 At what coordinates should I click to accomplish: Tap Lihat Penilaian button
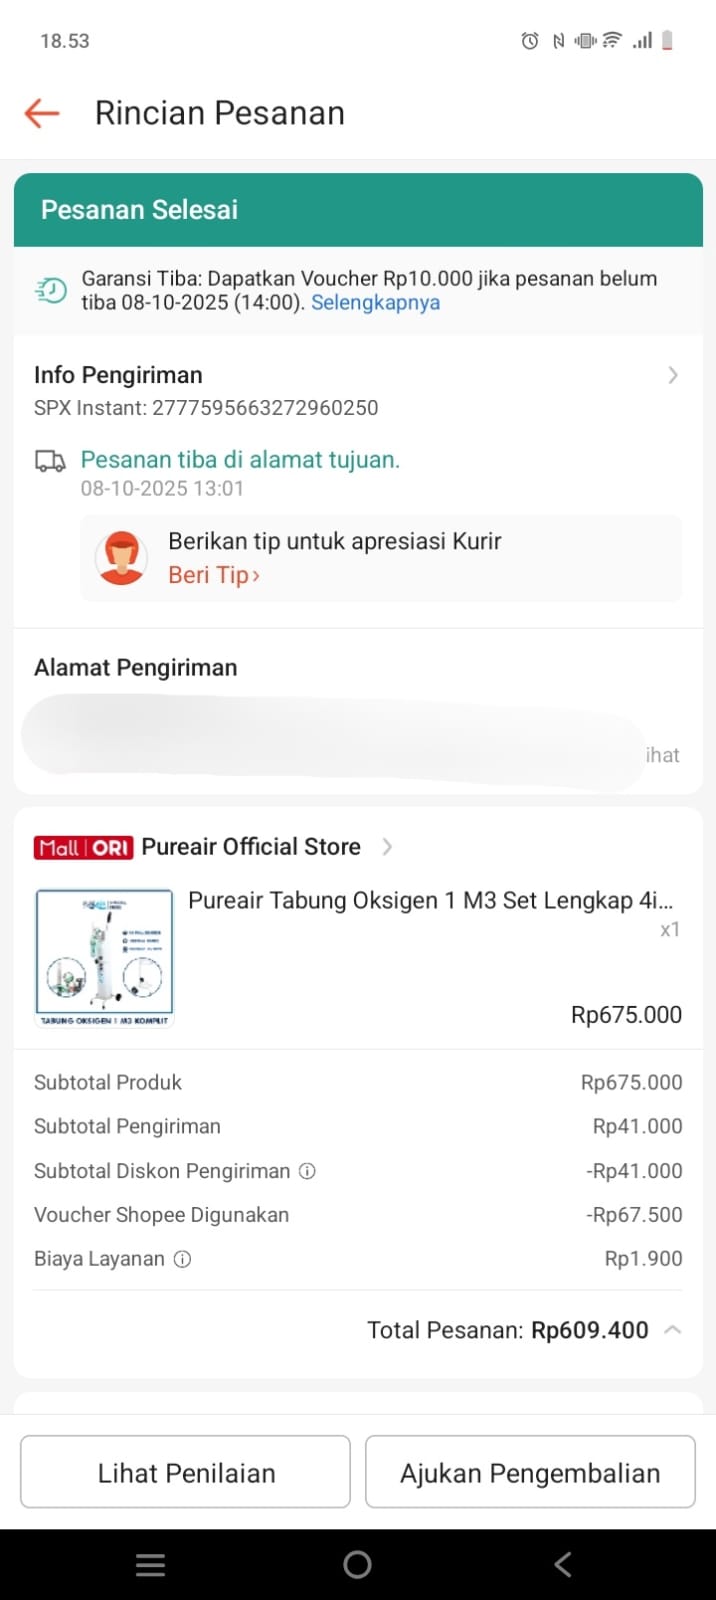[x=185, y=1472]
